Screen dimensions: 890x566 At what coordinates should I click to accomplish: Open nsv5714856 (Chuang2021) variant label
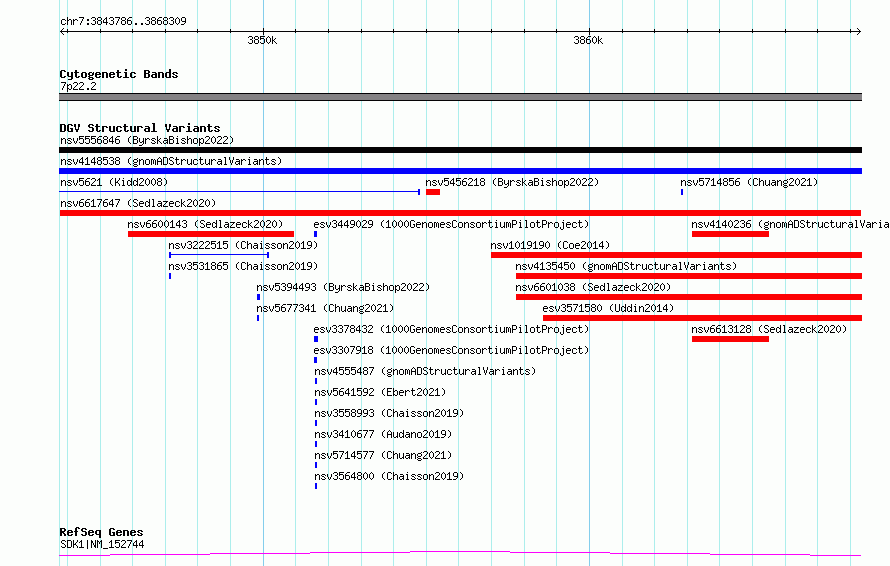point(749,182)
